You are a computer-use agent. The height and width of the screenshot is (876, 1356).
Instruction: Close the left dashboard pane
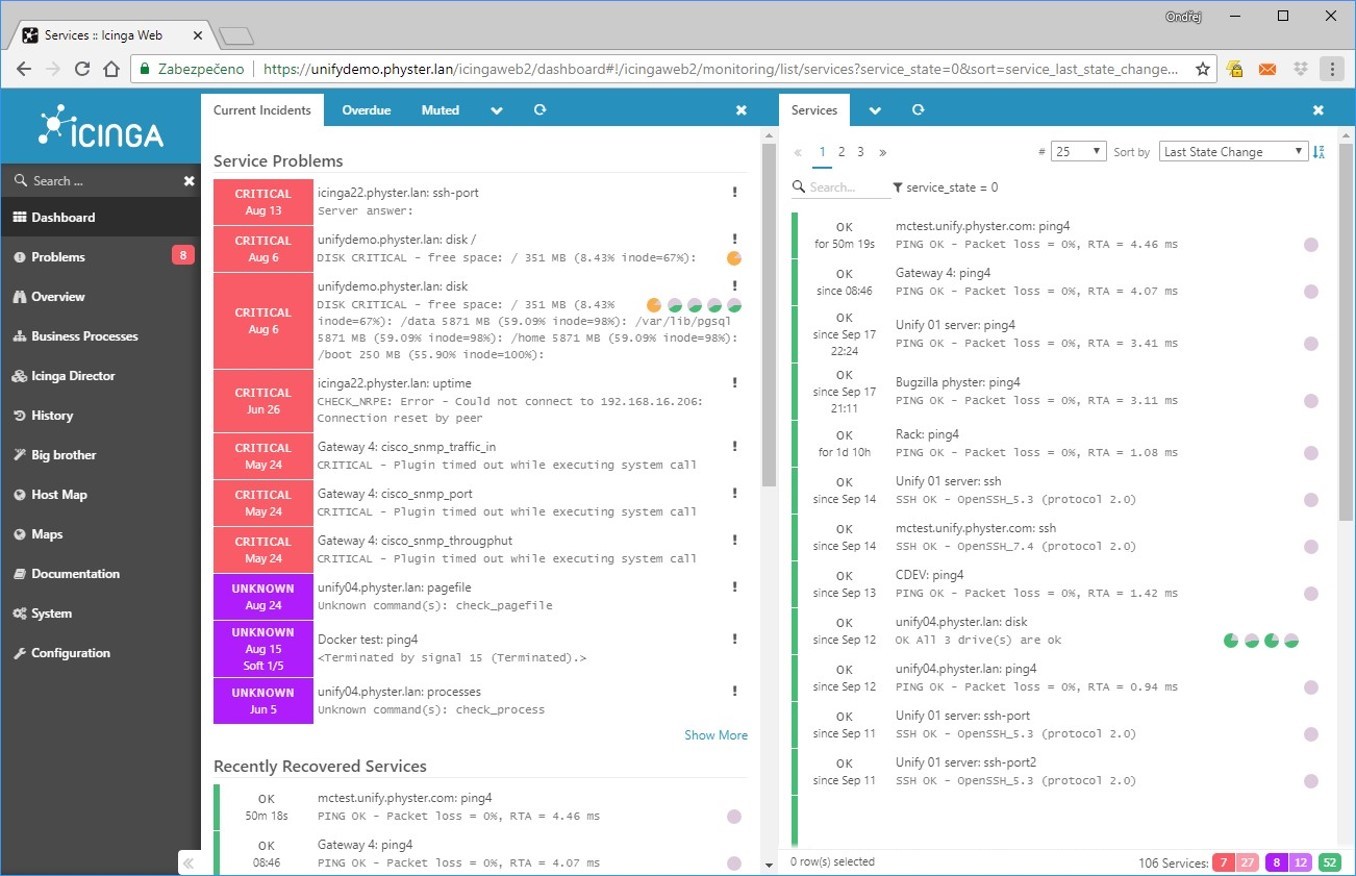coord(741,110)
